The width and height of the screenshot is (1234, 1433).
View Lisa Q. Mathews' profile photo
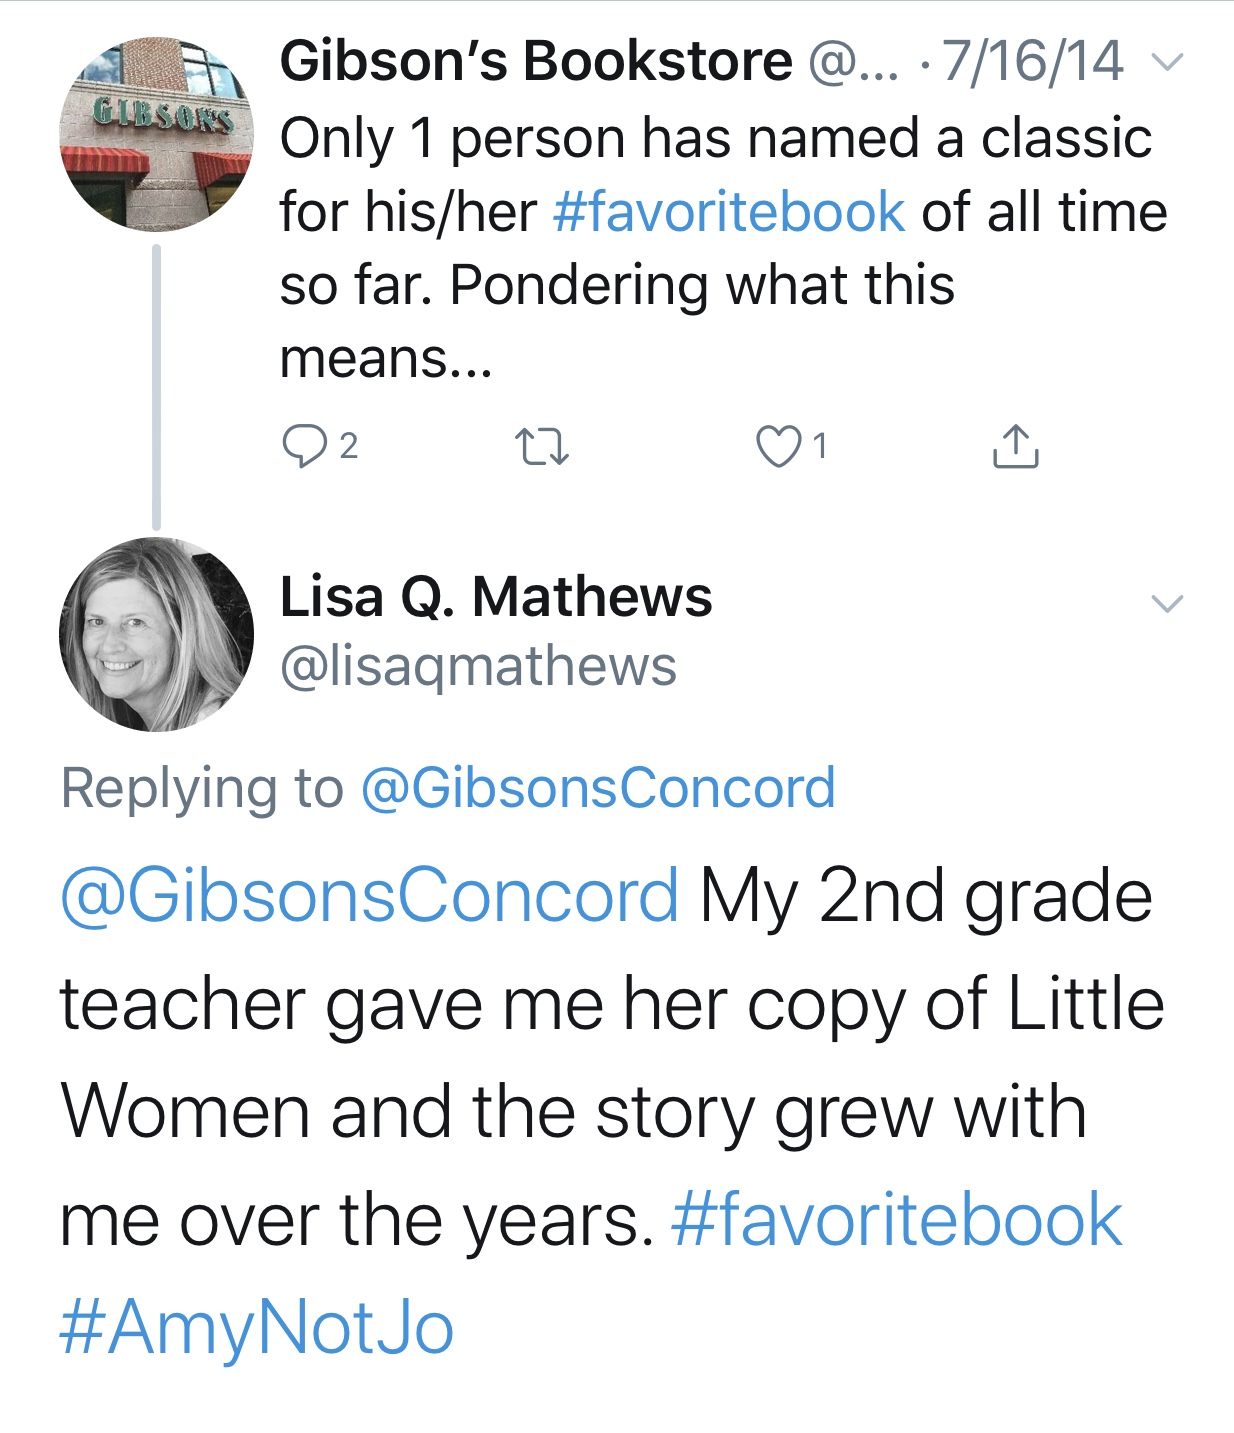tap(156, 634)
